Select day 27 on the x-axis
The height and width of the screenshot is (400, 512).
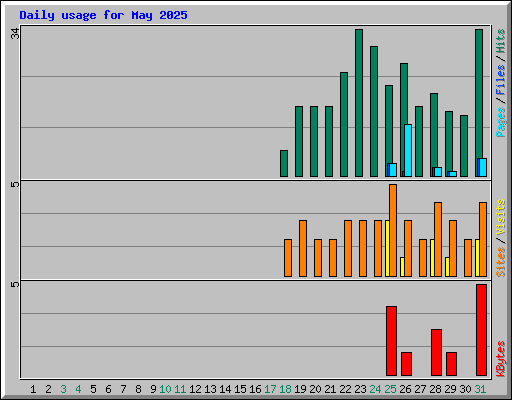pyautogui.click(x=420, y=389)
